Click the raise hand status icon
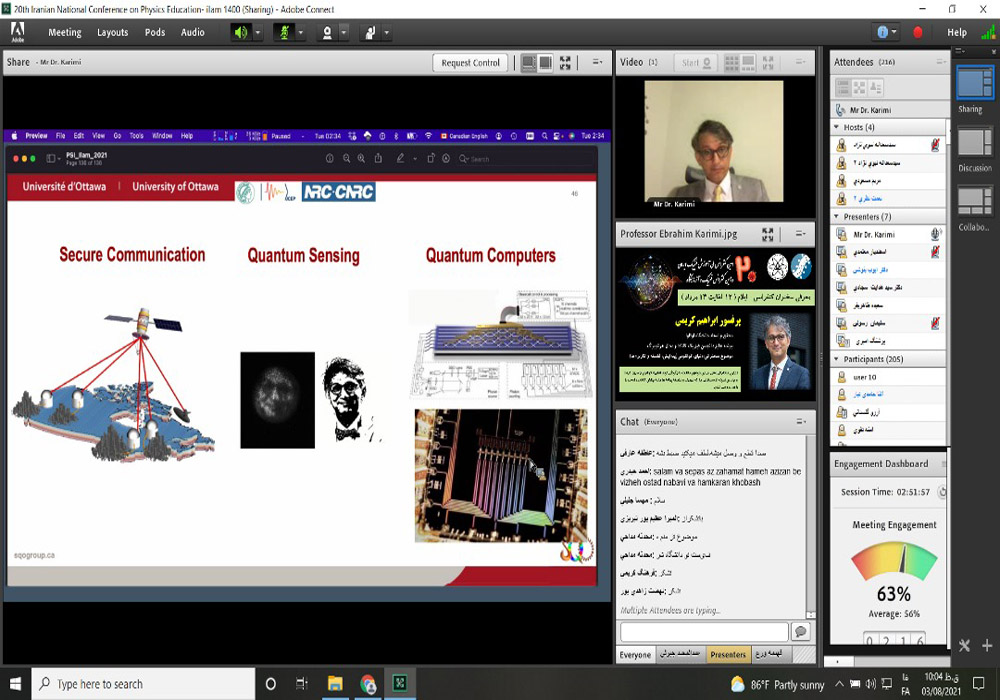Viewport: 1000px width, 700px height. coord(370,32)
